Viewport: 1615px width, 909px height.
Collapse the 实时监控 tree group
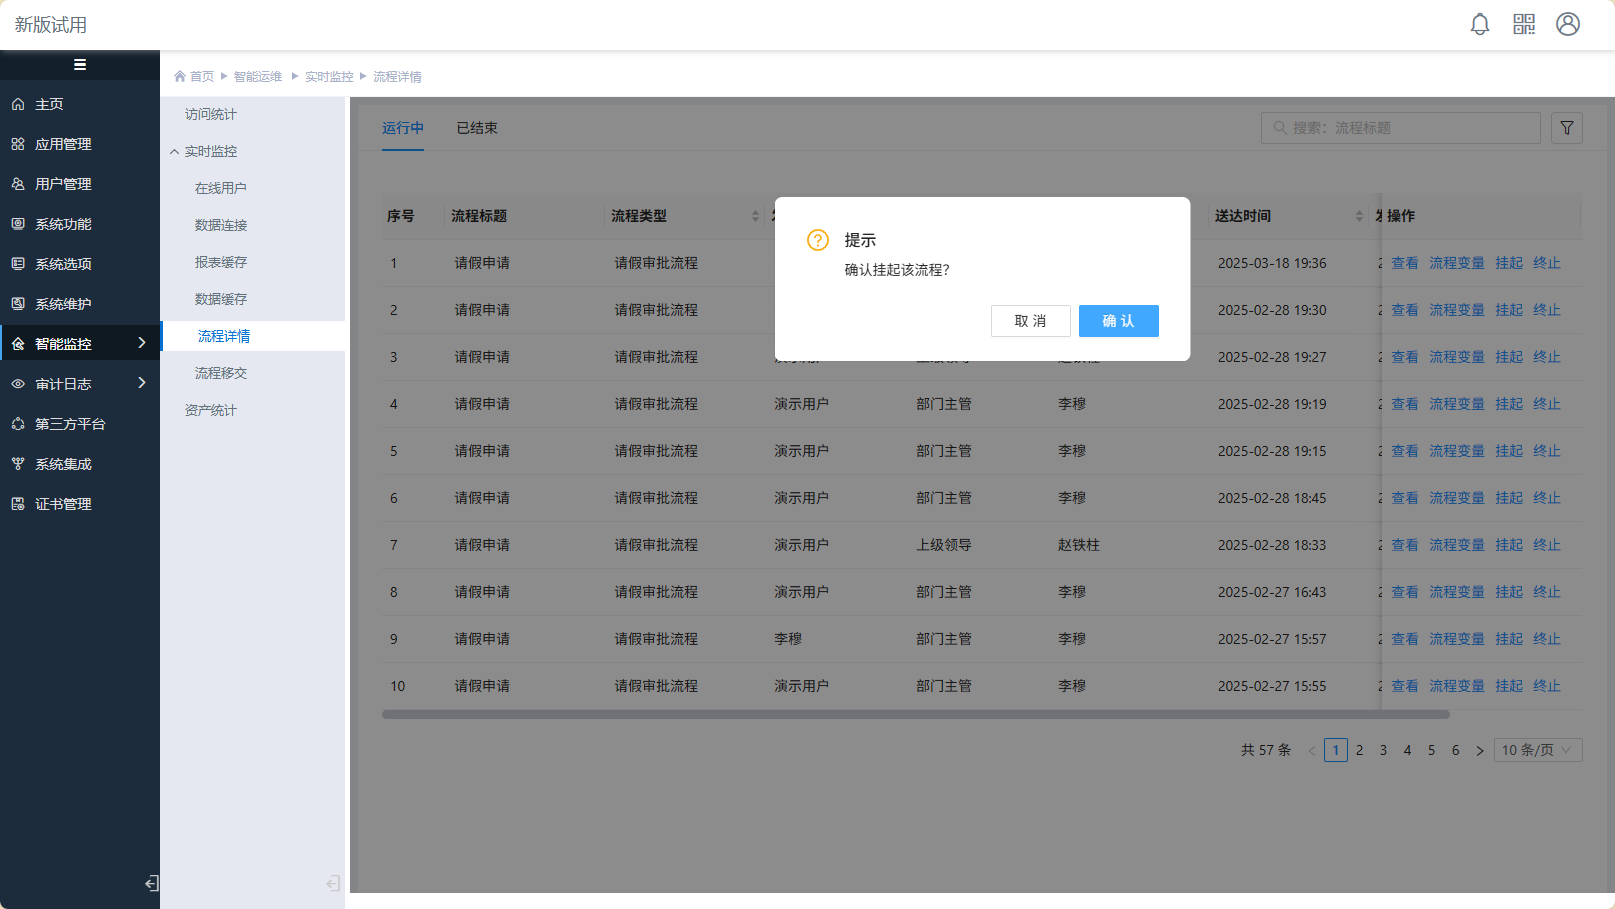pos(175,152)
